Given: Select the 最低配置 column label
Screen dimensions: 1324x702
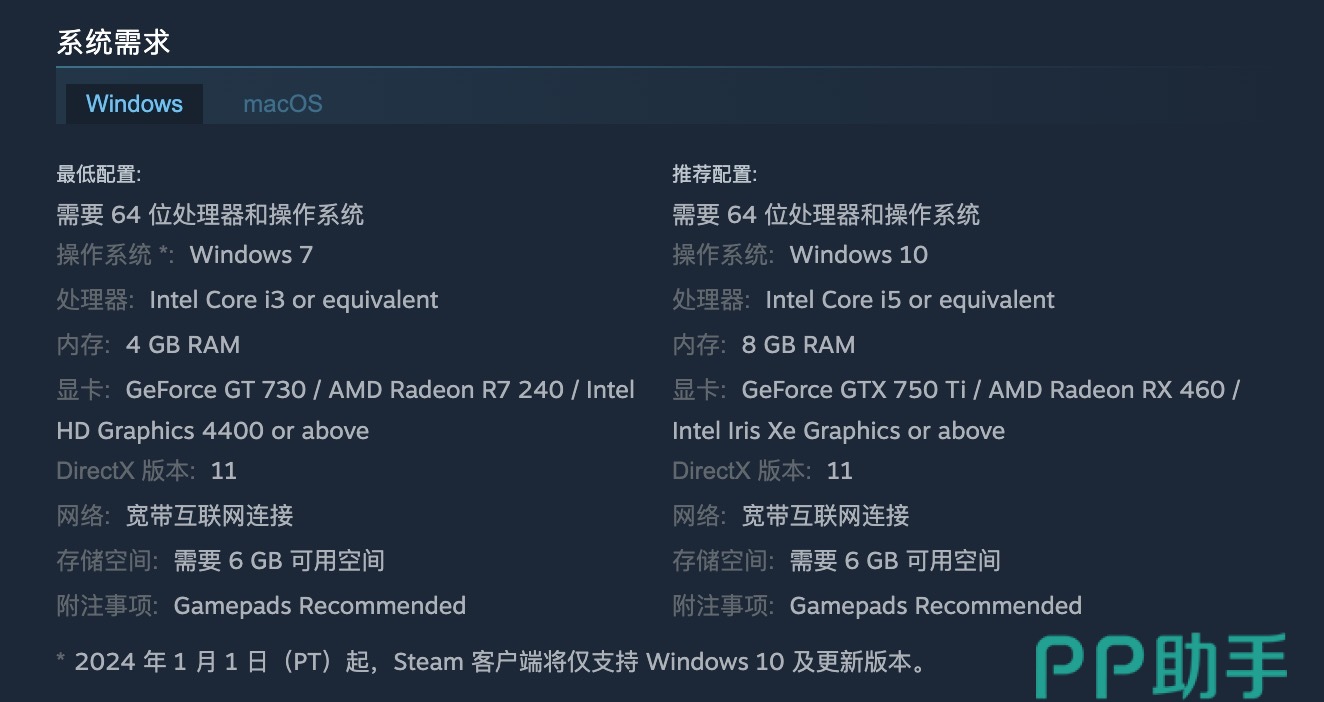Looking at the screenshot, I should [98, 175].
